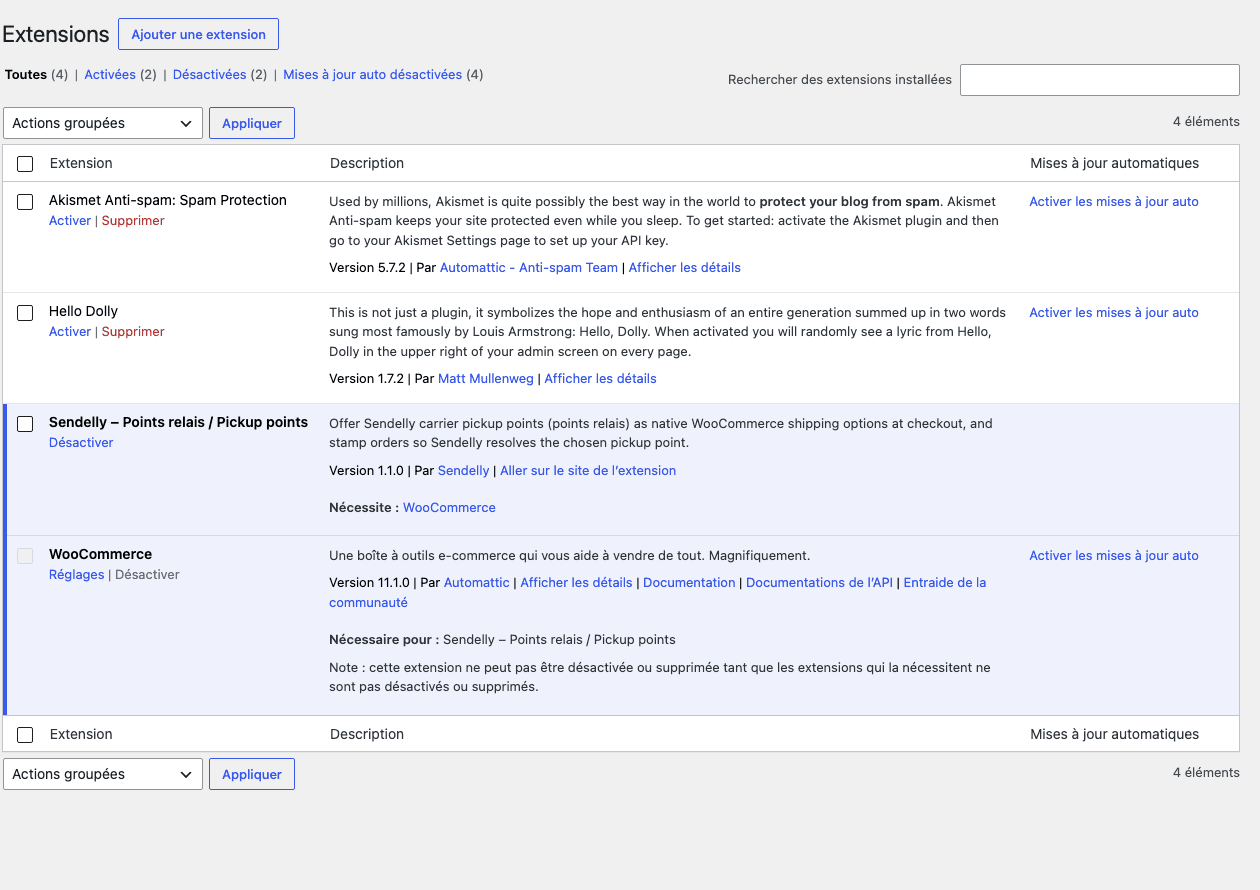Open Automattic author link in WooCommerce row
The height and width of the screenshot is (890, 1260).
(x=477, y=582)
